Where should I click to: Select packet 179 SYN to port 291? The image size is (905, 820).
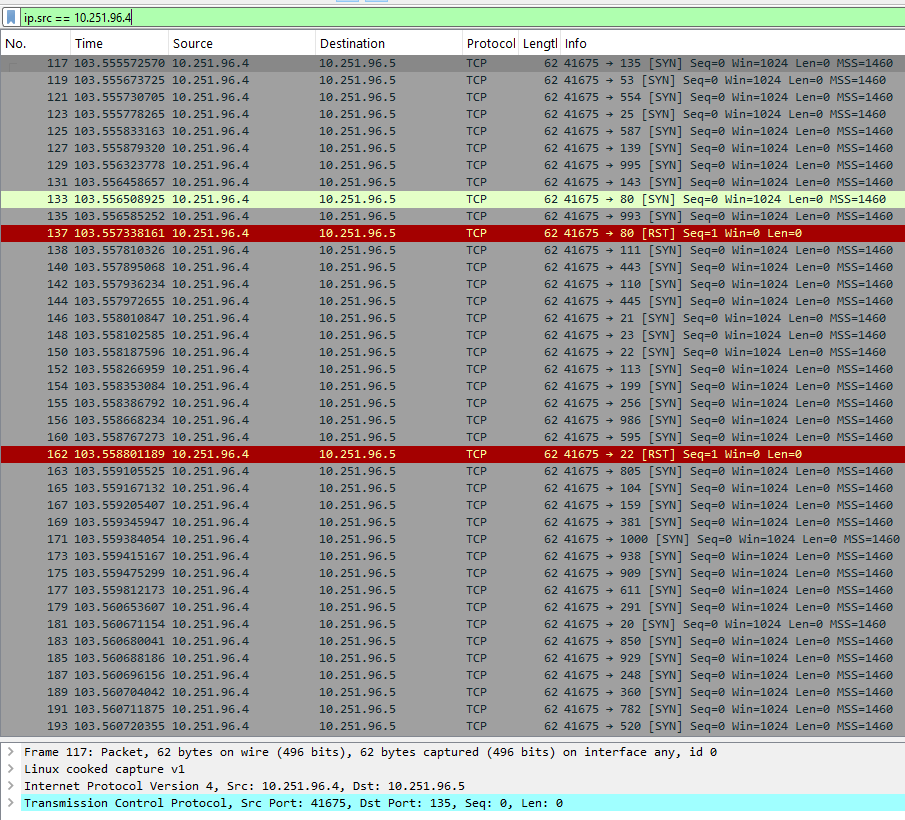click(x=452, y=608)
